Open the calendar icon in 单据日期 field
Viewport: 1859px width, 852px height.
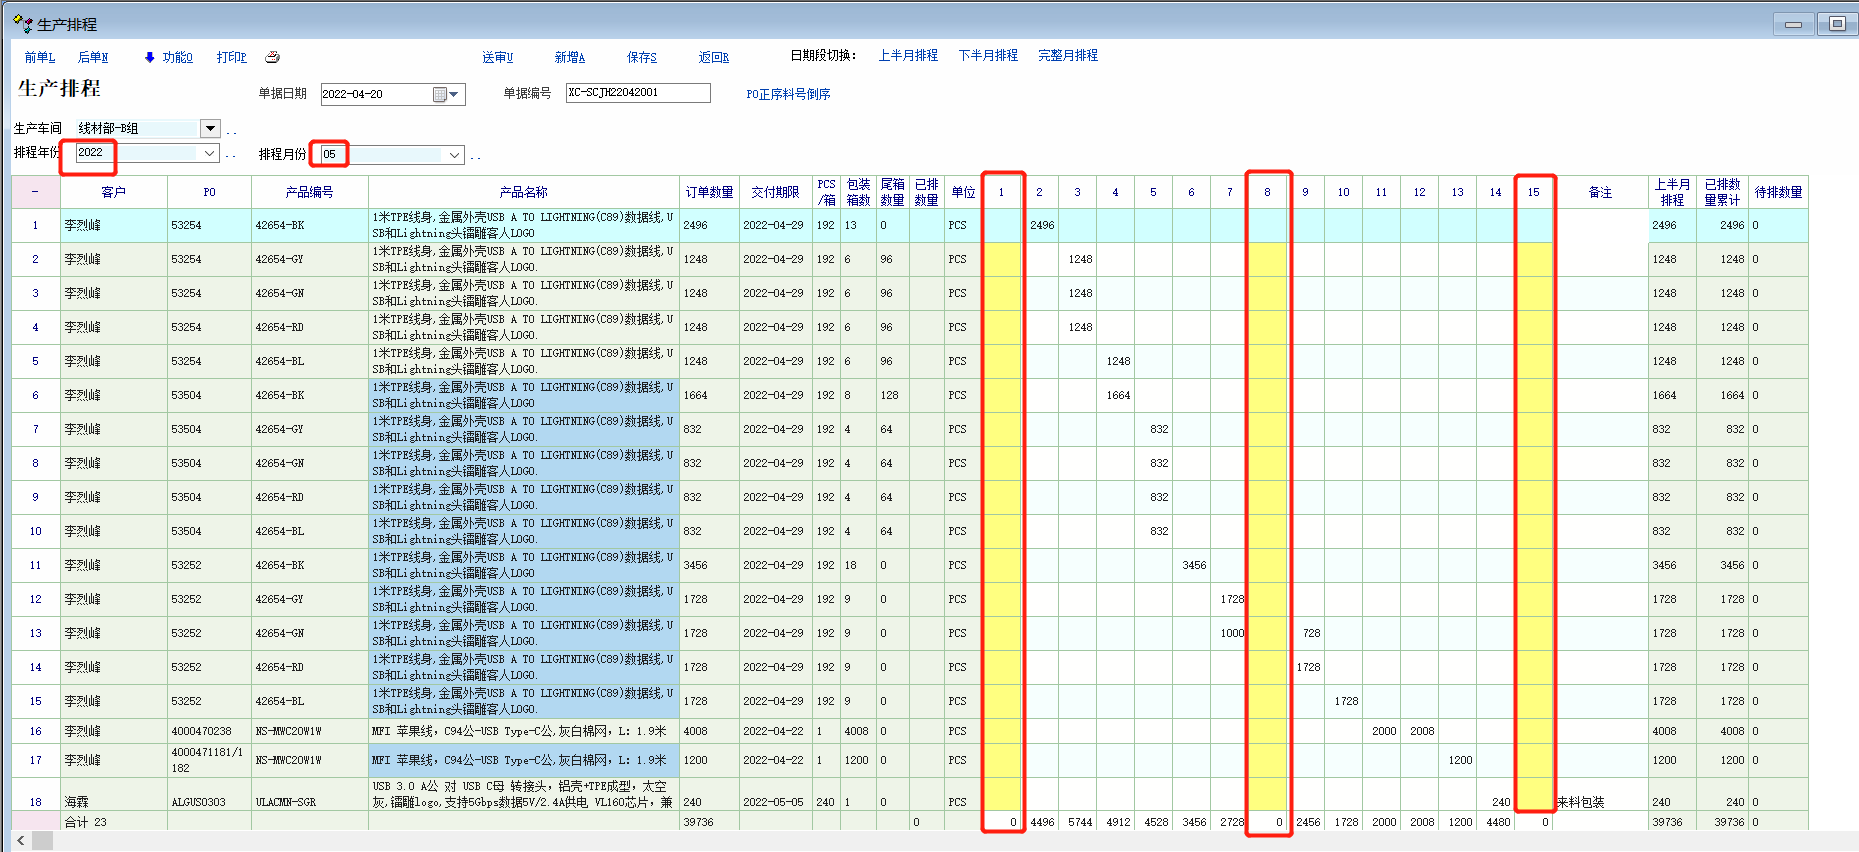click(440, 95)
